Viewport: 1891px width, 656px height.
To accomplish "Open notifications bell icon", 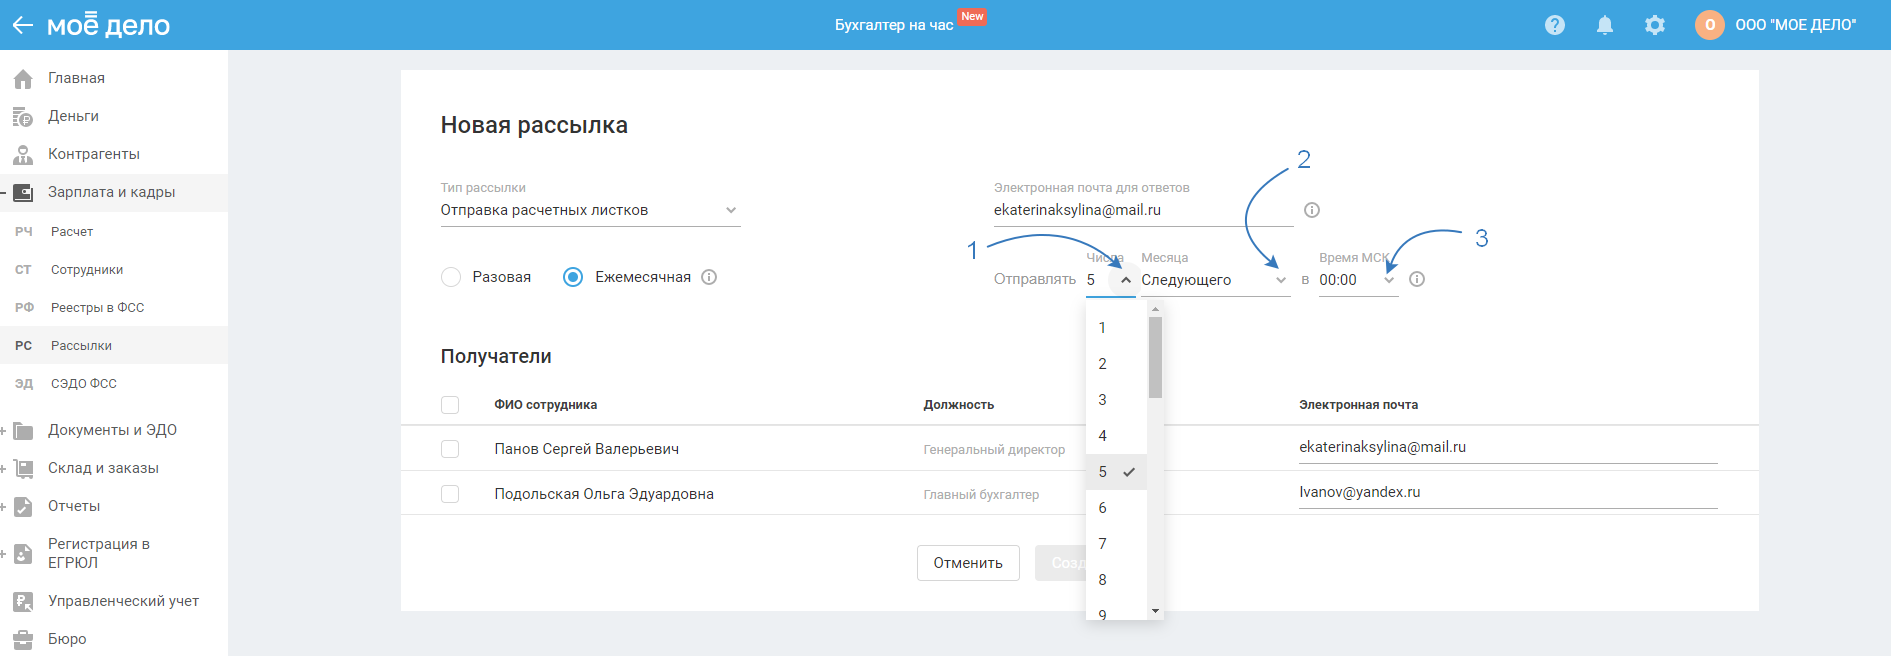I will click(1604, 25).
